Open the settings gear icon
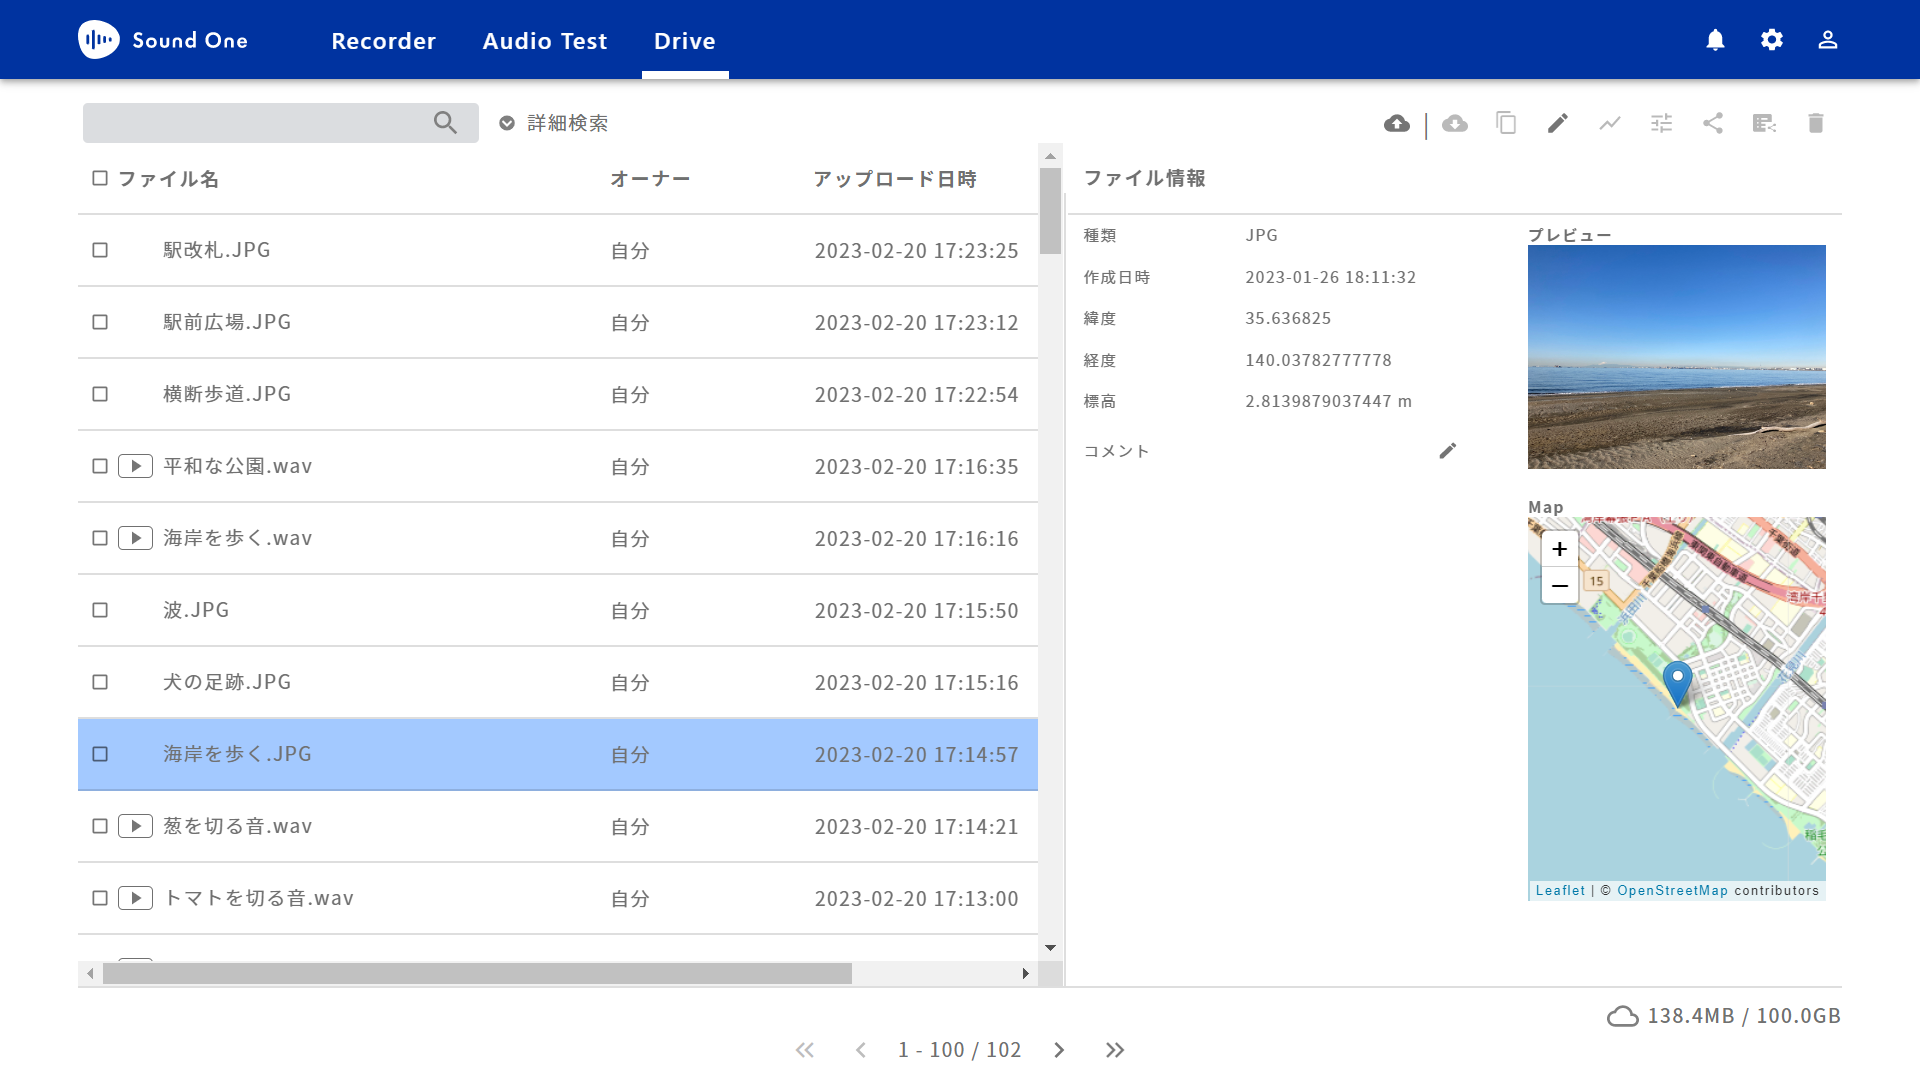The image size is (1920, 1080). tap(1771, 40)
